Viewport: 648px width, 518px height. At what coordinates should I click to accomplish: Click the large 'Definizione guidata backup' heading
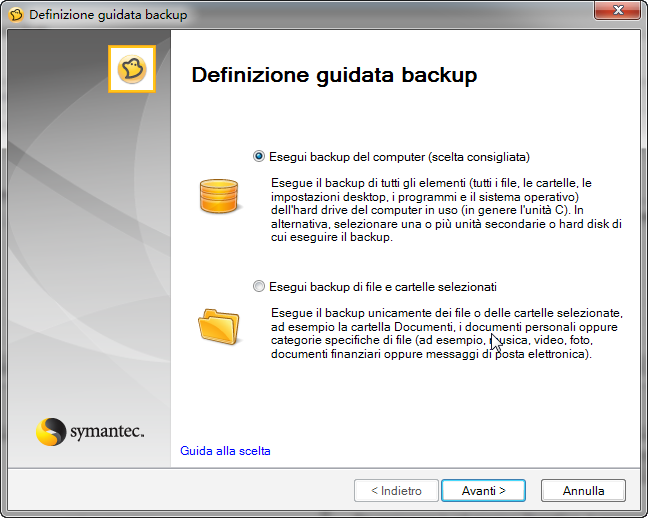click(333, 75)
